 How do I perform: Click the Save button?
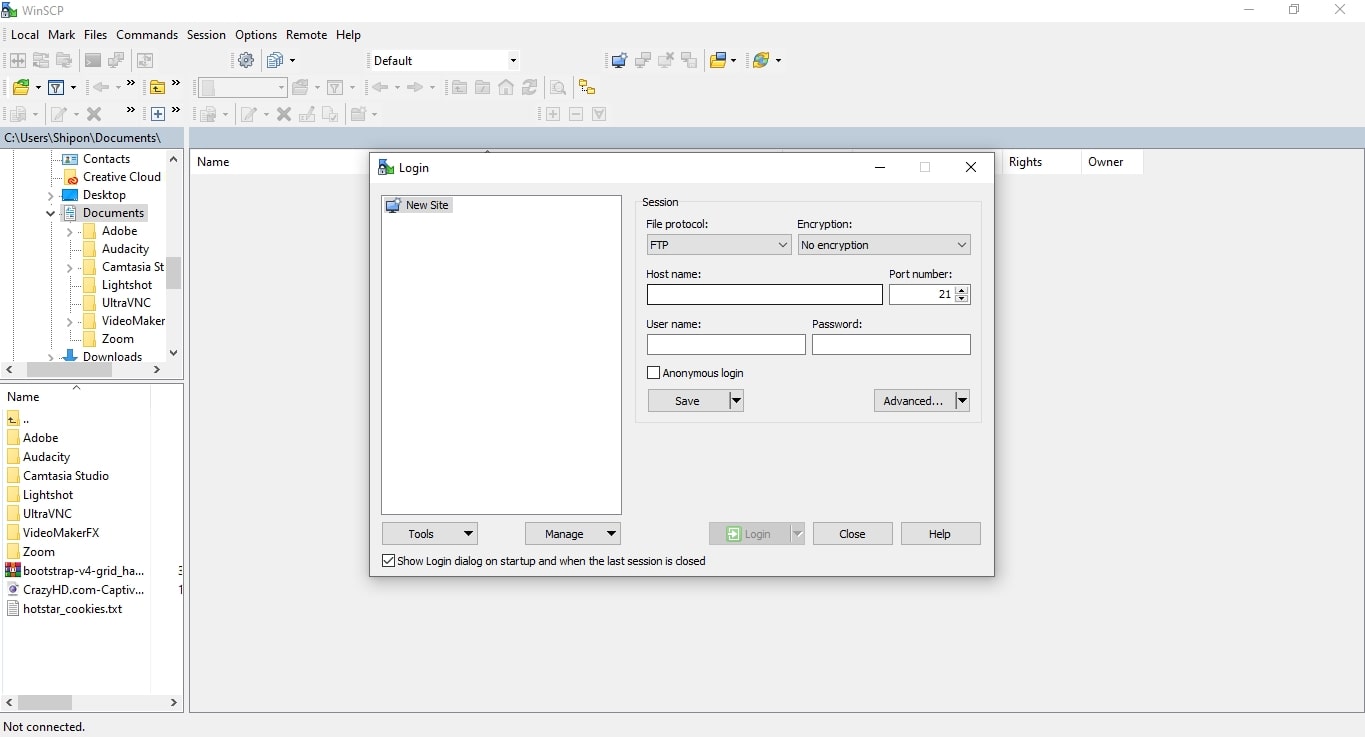point(688,401)
